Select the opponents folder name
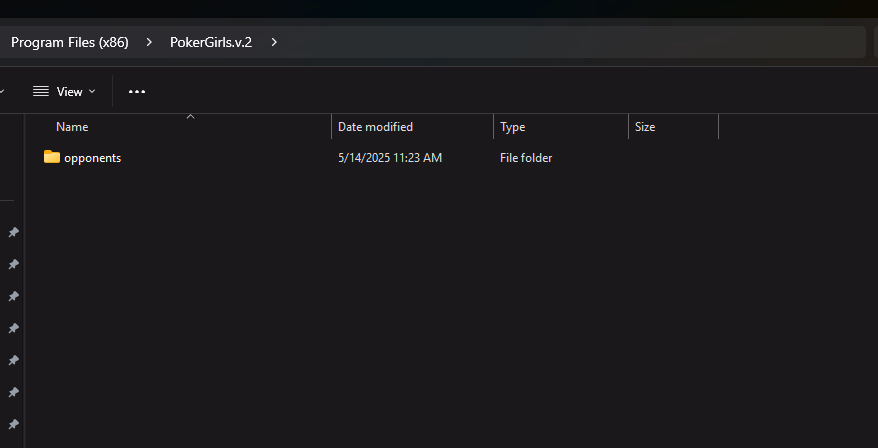Image resolution: width=878 pixels, height=448 pixels. 92,158
